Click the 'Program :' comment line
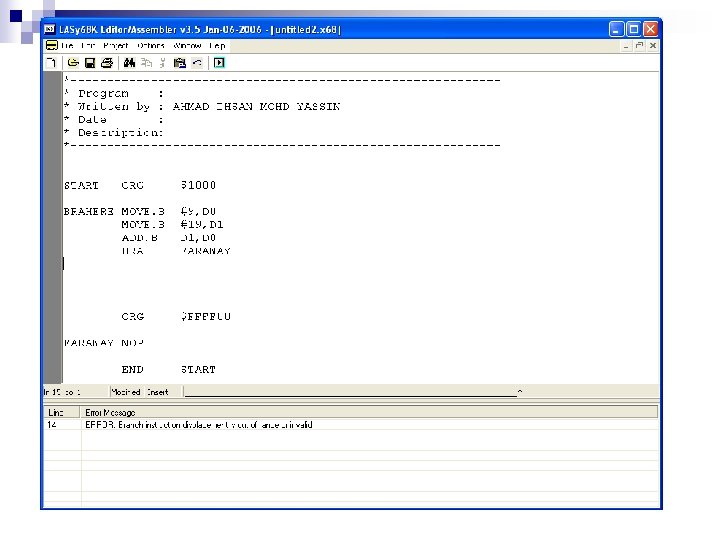 pos(114,93)
